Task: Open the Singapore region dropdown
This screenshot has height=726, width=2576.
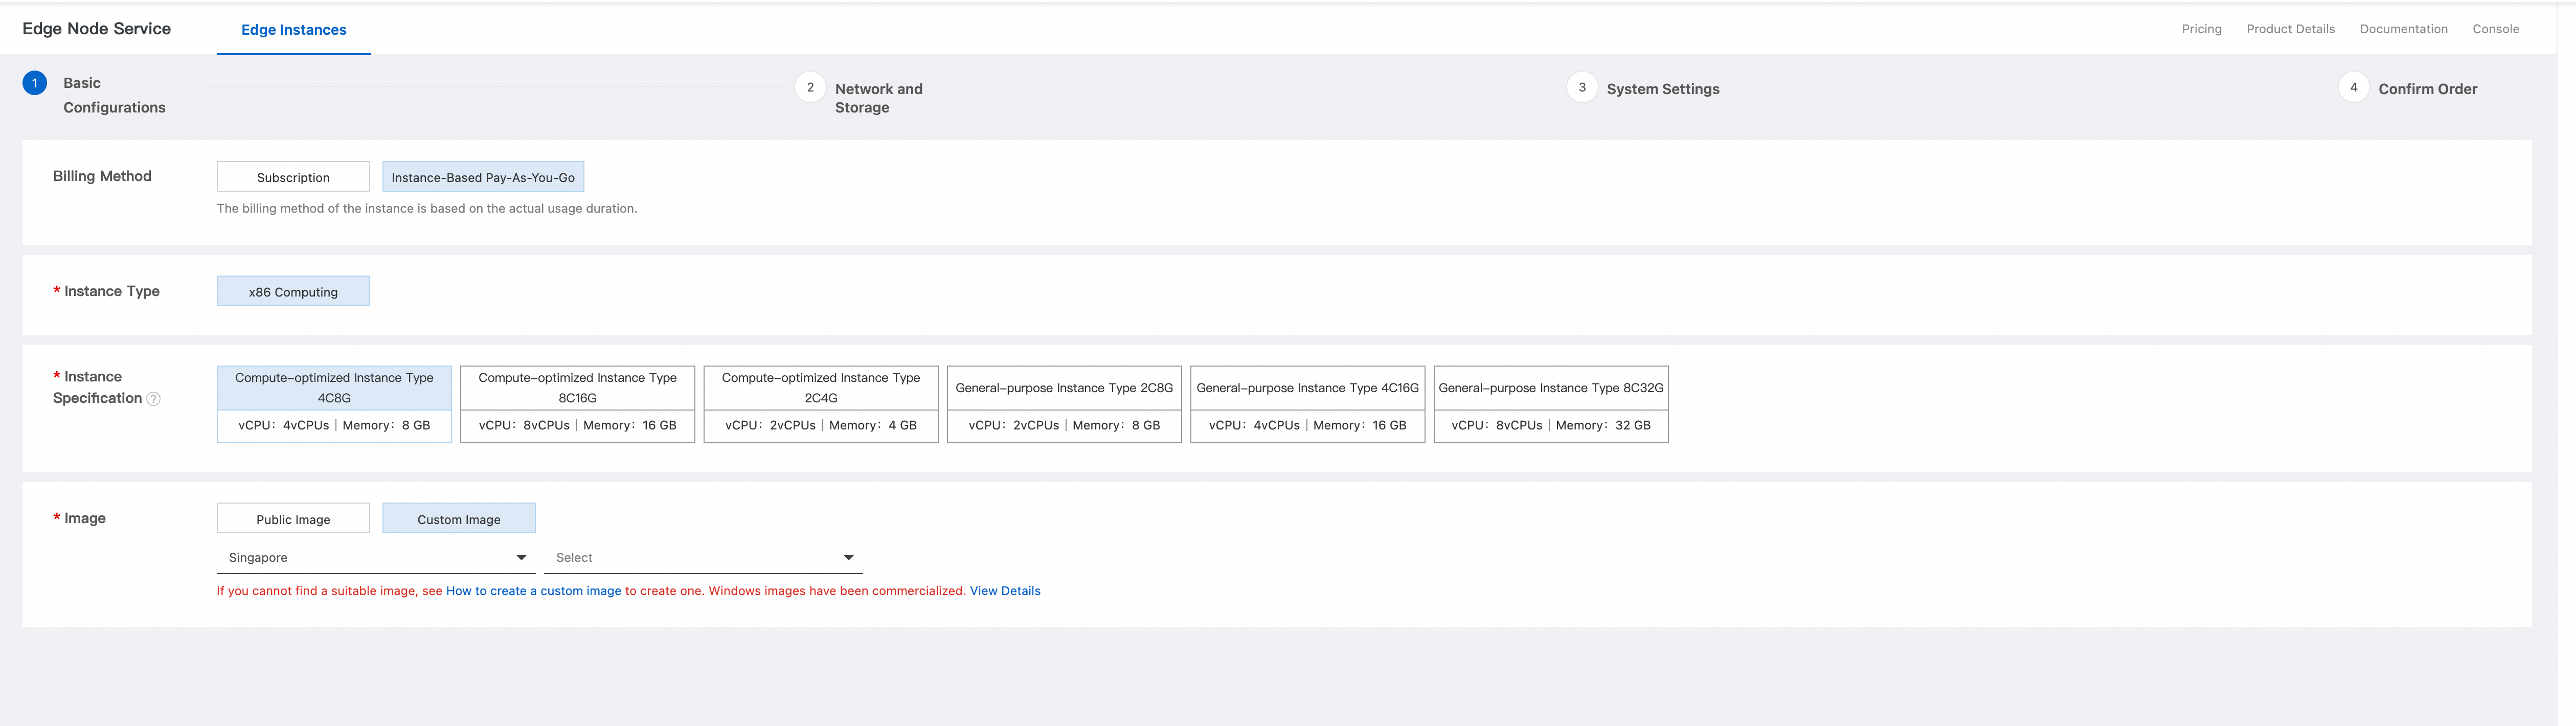Action: (x=375, y=558)
